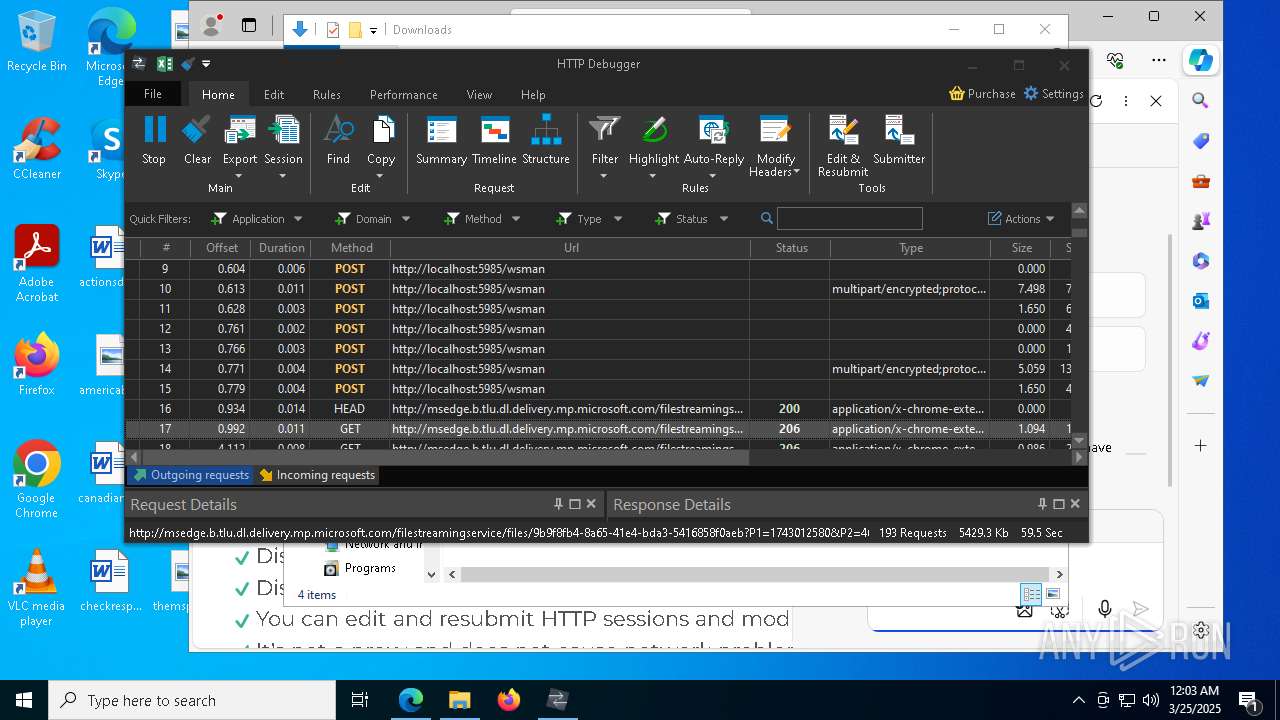Open the Settings gear
This screenshot has height=720, width=1280.
point(1053,94)
